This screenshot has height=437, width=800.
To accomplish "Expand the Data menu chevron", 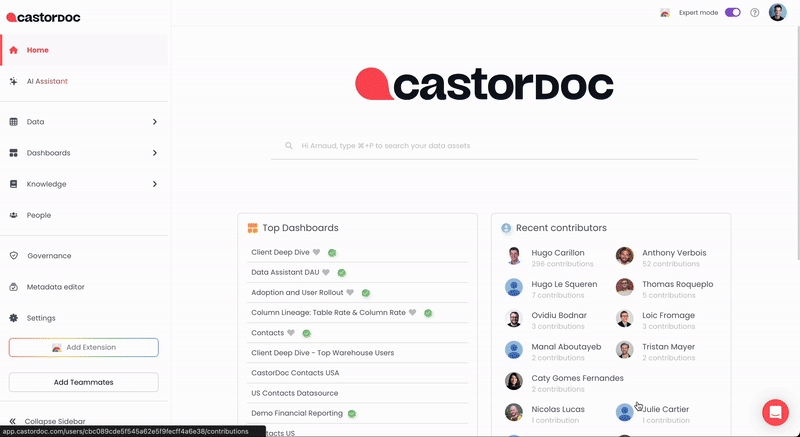I will pos(154,122).
